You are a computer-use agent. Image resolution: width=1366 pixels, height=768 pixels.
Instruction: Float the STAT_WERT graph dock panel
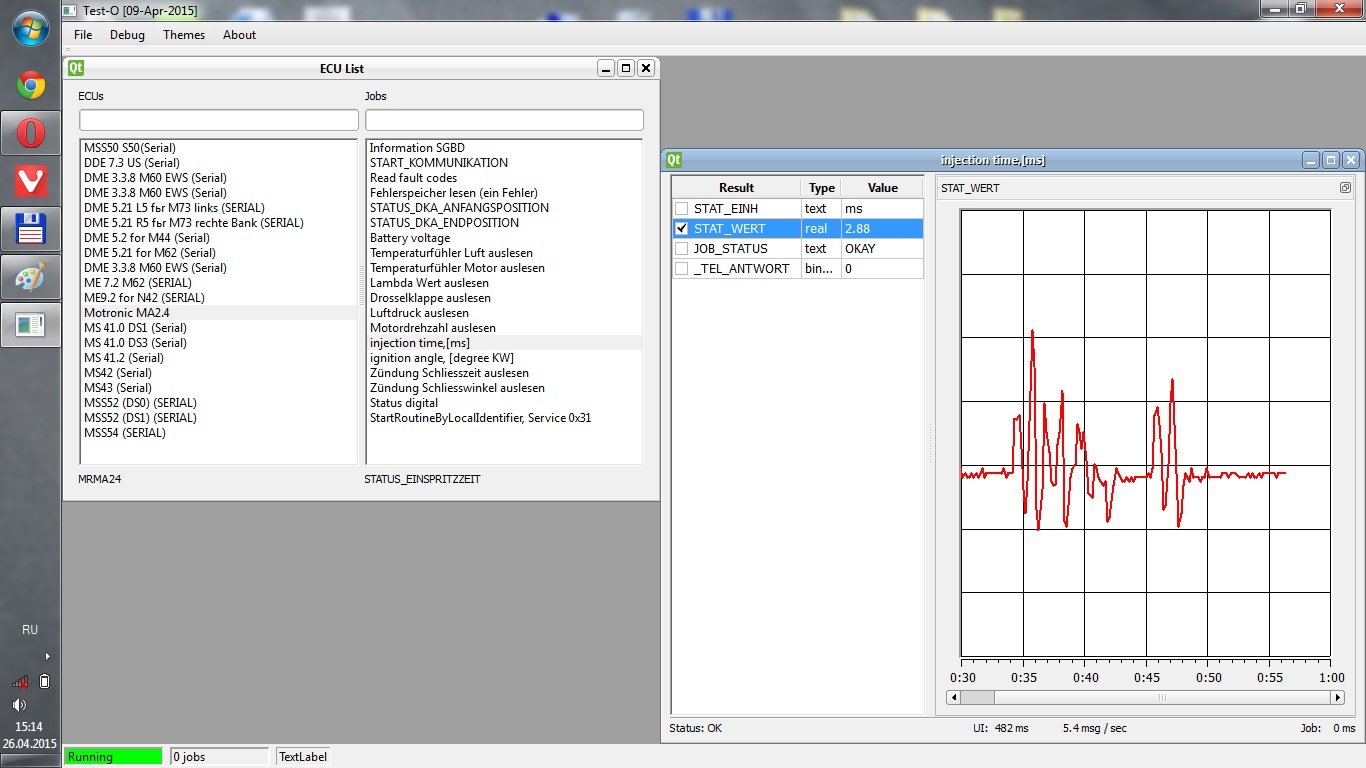(1345, 188)
